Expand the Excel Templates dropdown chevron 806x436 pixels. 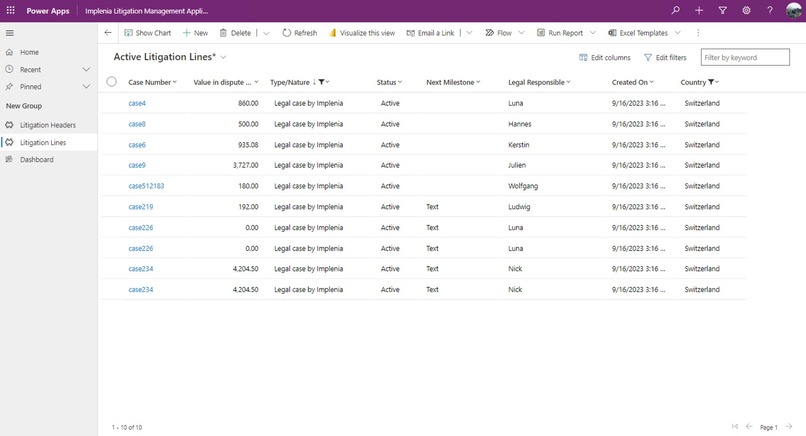click(677, 33)
